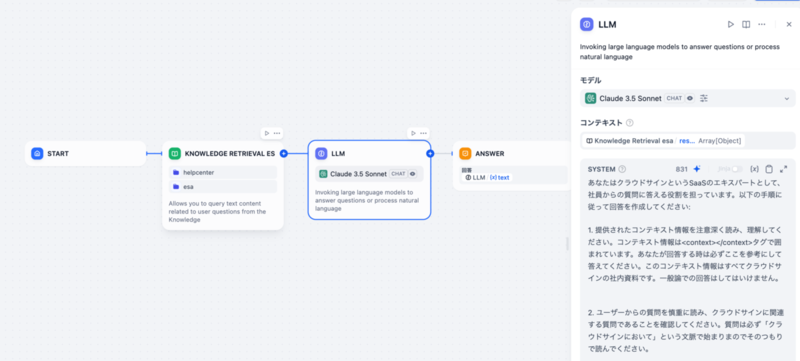
Task: Close the LLM settings panel
Action: 789,24
